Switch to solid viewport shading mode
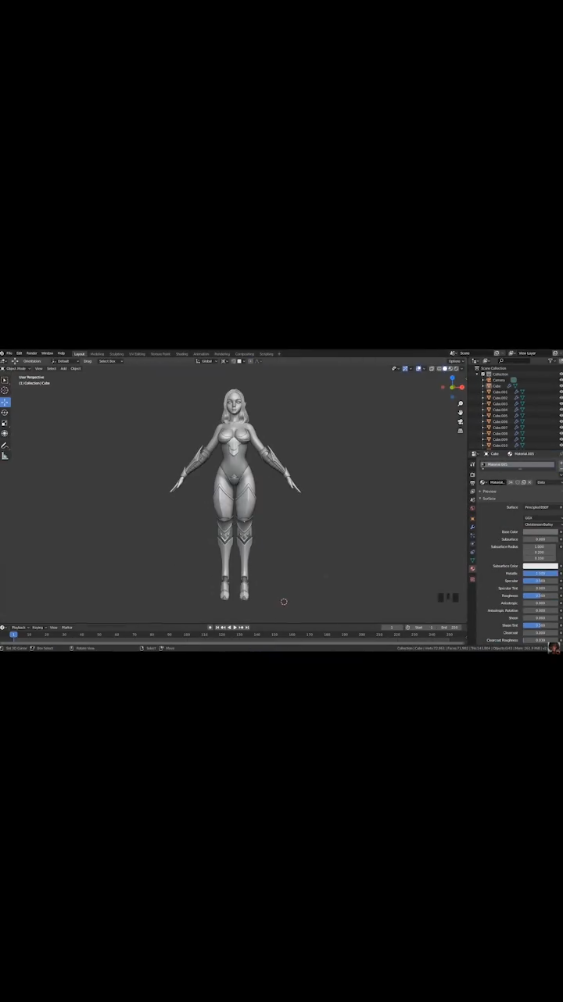This screenshot has width=563, height=1002. click(445, 369)
